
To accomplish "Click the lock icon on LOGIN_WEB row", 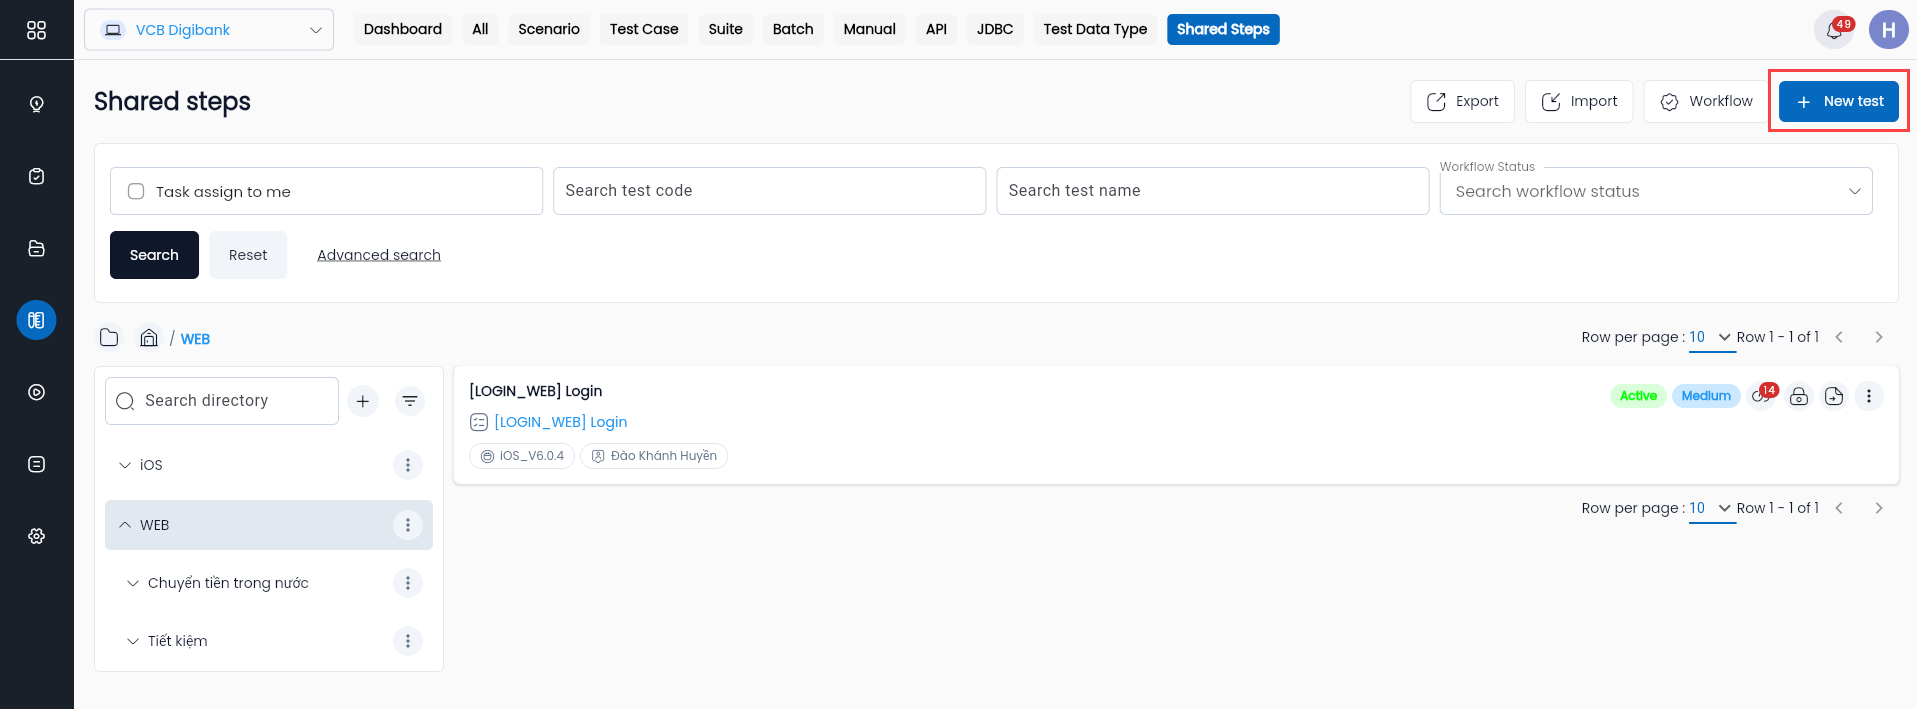I will [1799, 396].
